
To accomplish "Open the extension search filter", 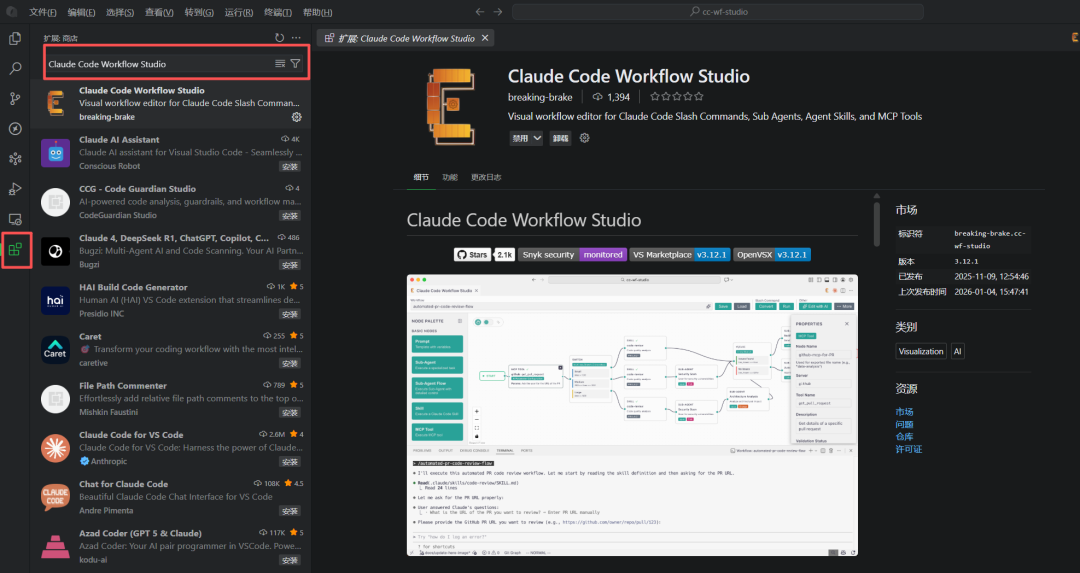I will [x=295, y=63].
